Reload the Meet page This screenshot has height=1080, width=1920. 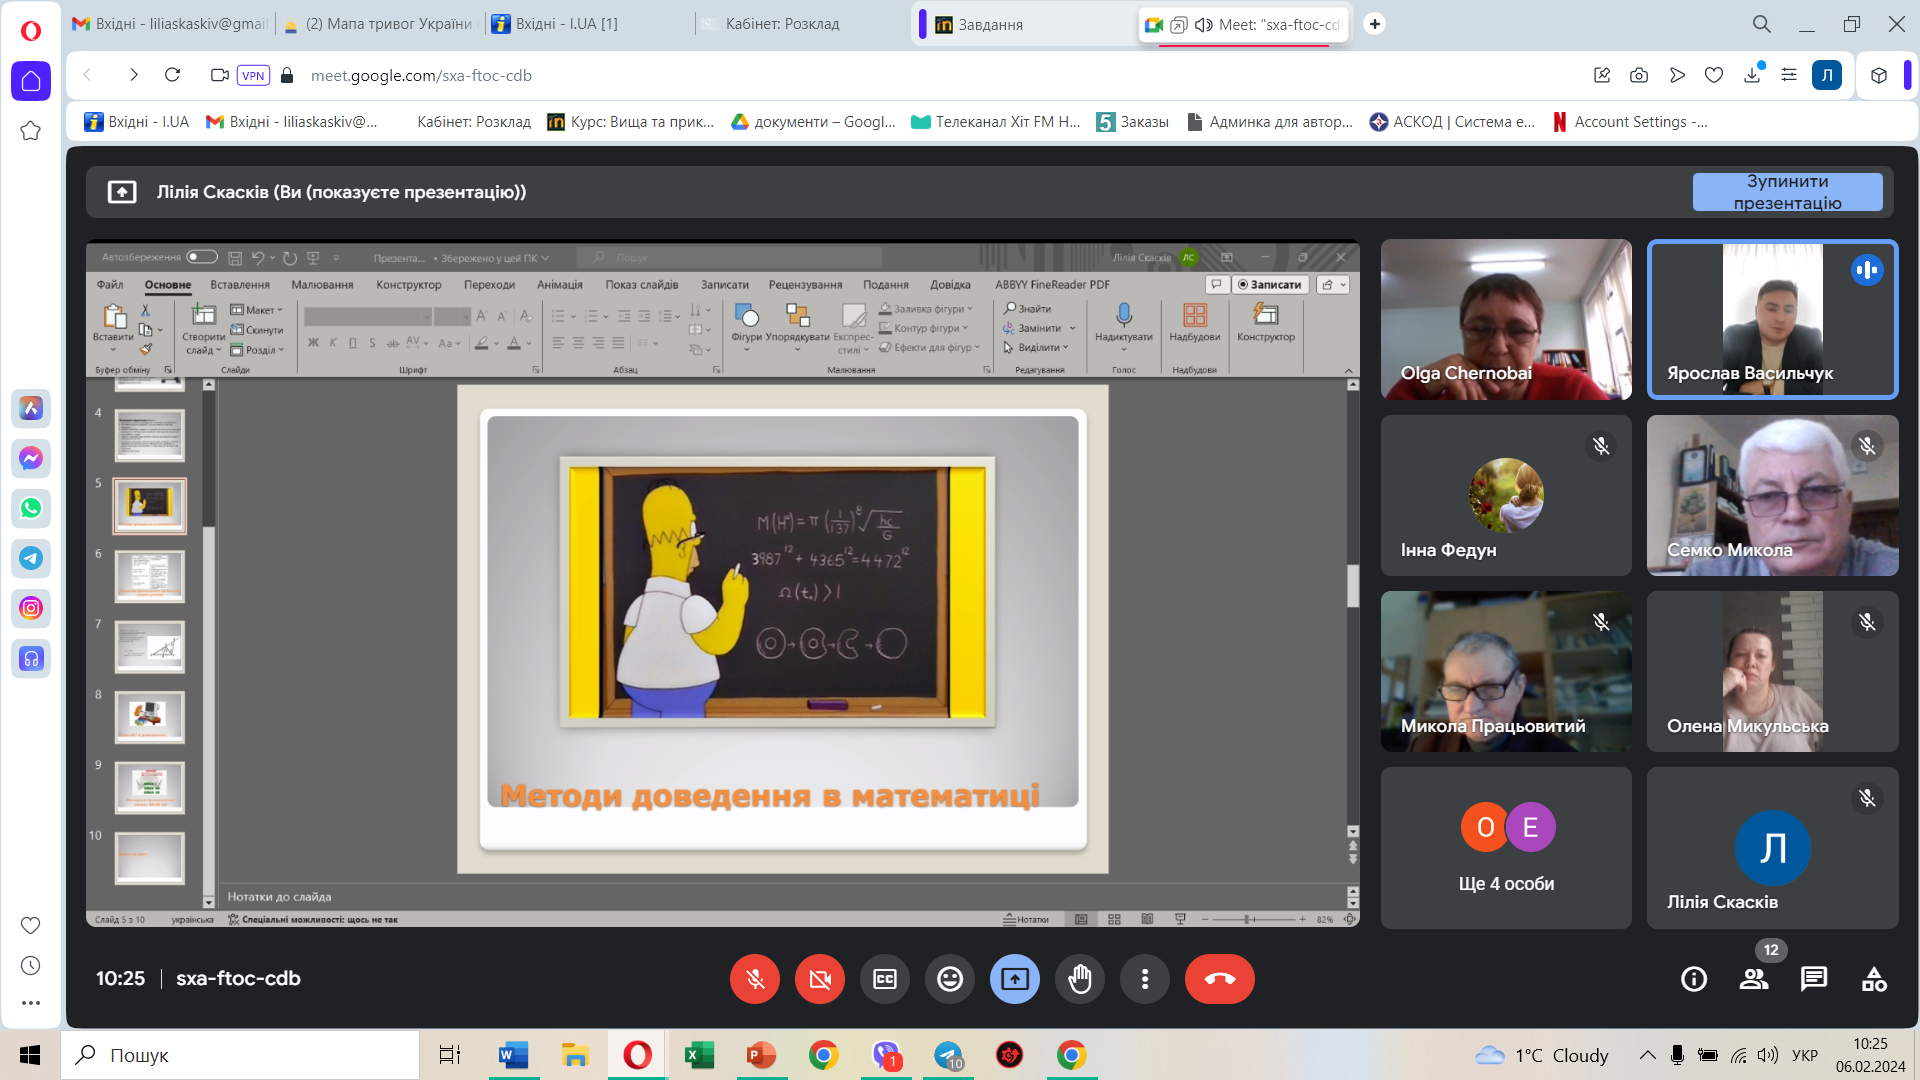coord(172,75)
